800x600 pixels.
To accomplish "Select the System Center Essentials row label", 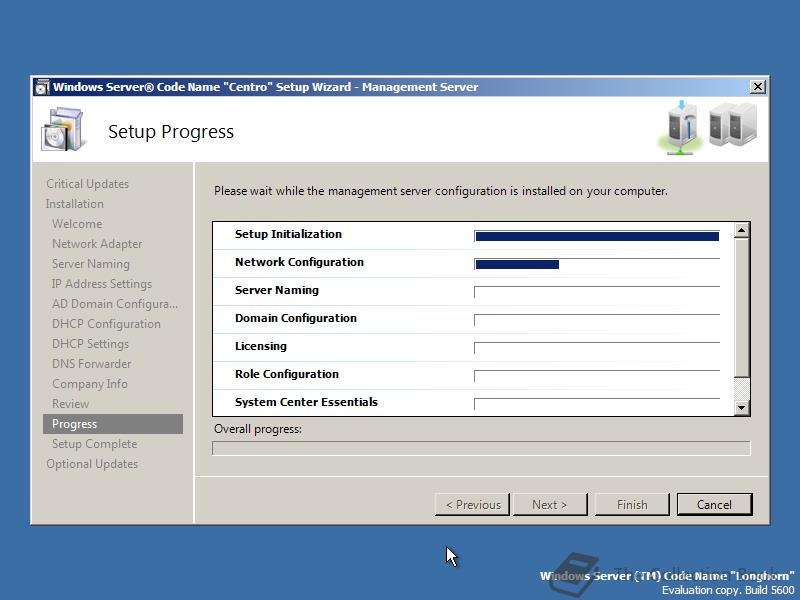I will [306, 402].
